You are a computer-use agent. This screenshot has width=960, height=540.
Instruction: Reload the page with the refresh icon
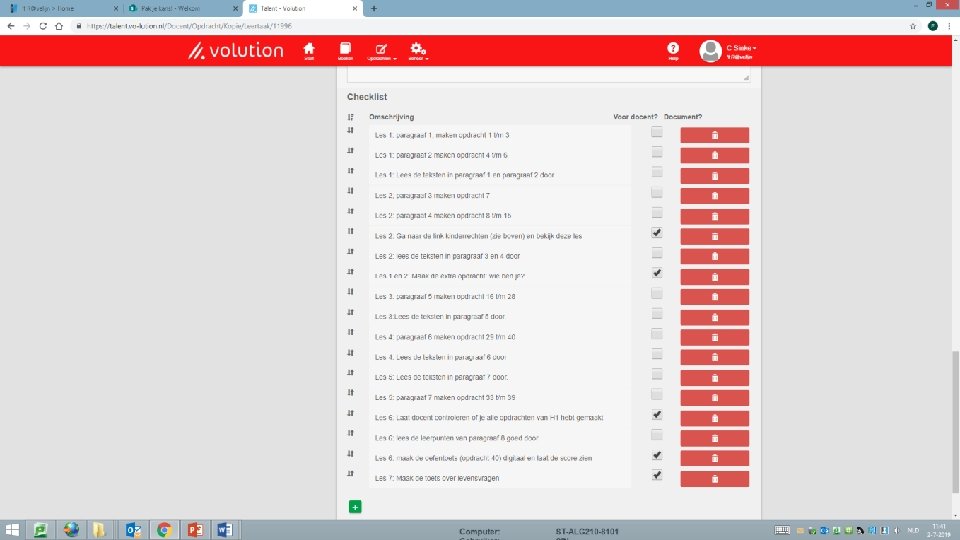click(43, 26)
